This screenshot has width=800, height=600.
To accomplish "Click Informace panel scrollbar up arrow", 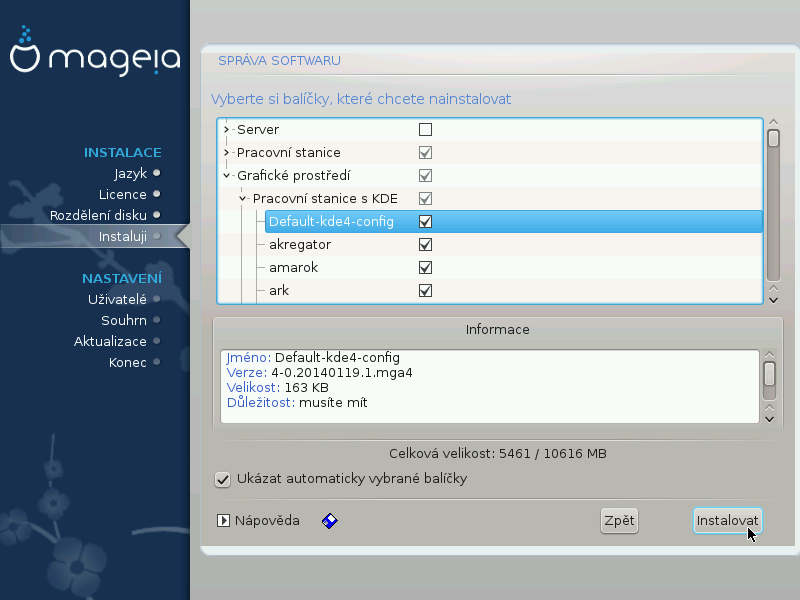I will [769, 354].
